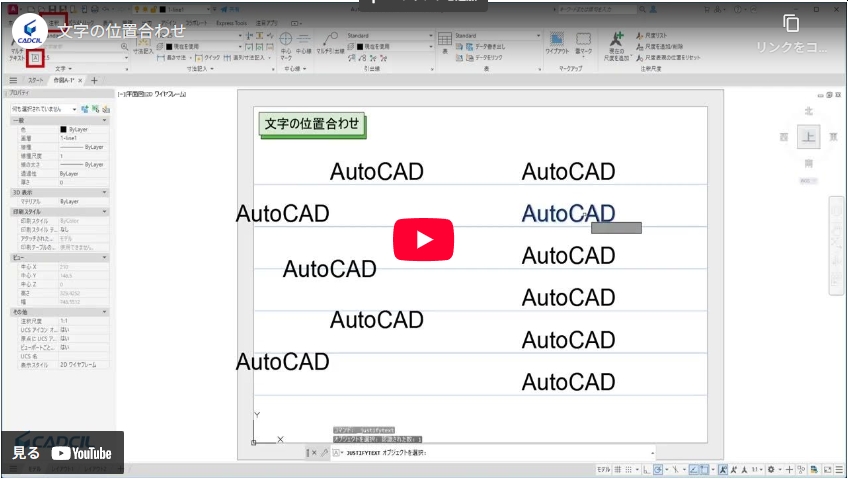848x479 pixels.
Task: Switch to the スタート file tab
Action: [x=36, y=81]
